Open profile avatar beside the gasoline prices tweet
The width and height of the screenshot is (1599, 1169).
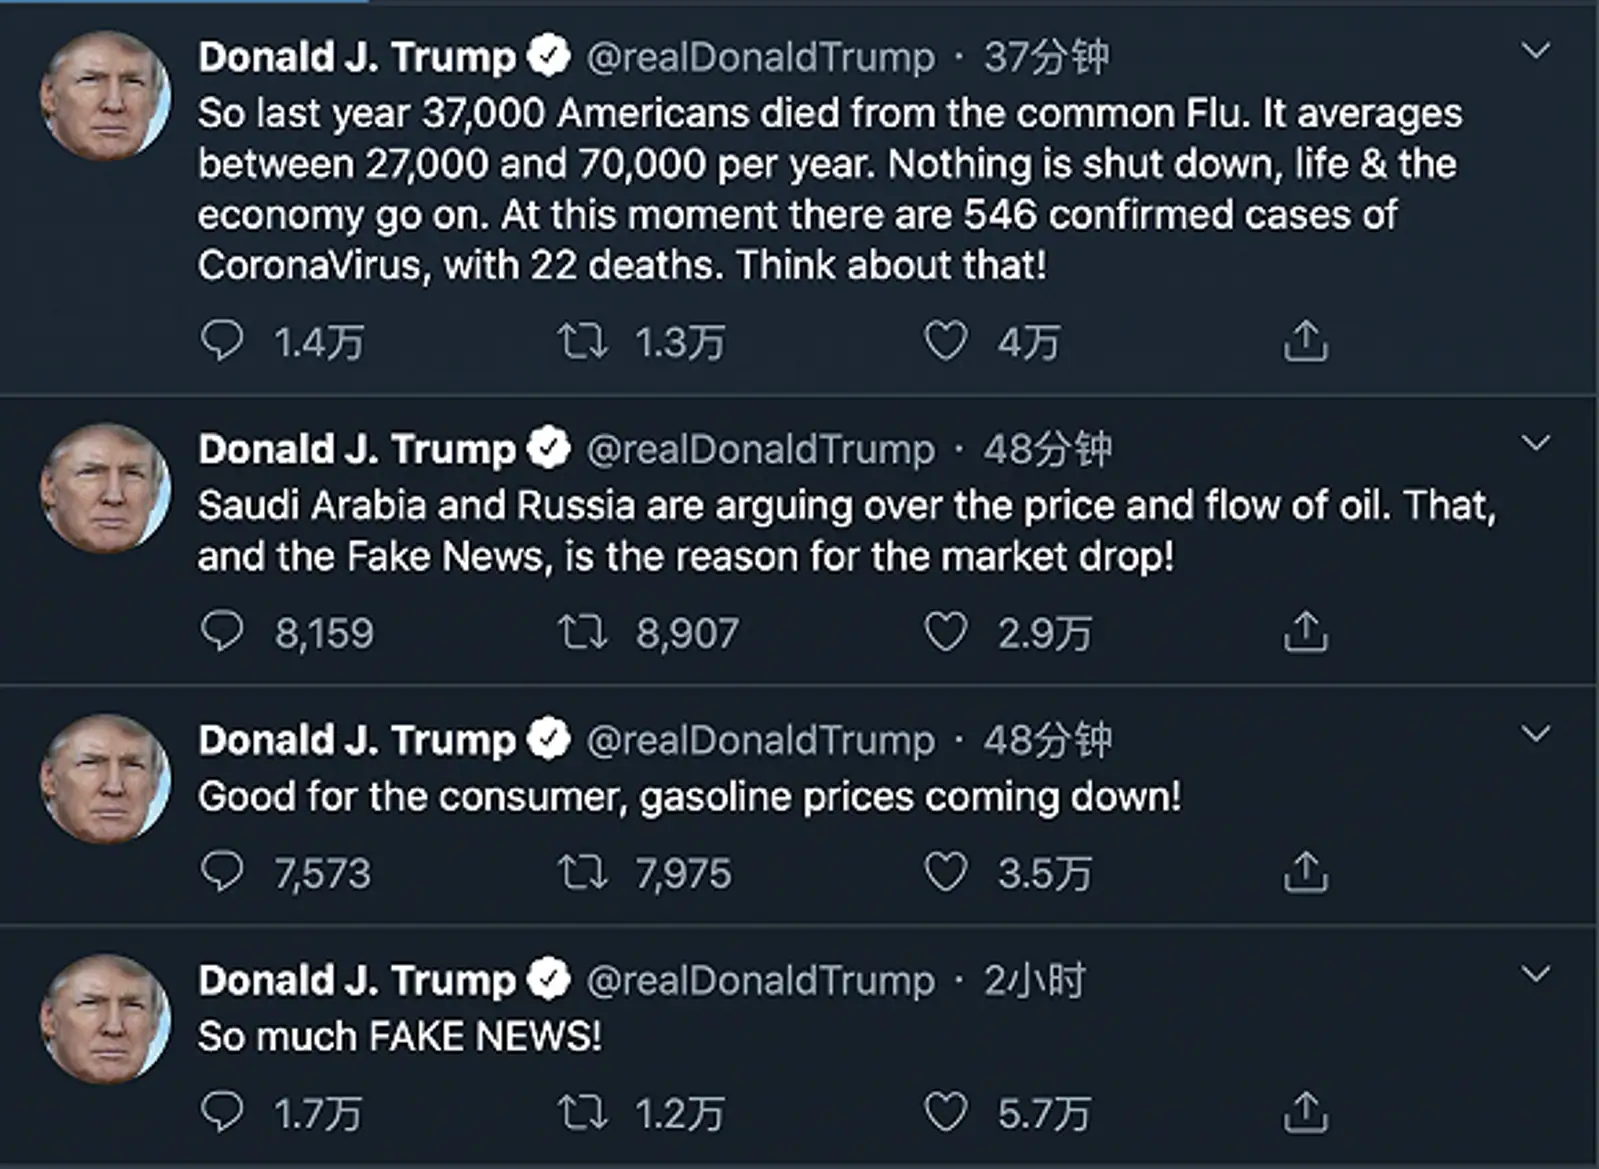(x=105, y=778)
